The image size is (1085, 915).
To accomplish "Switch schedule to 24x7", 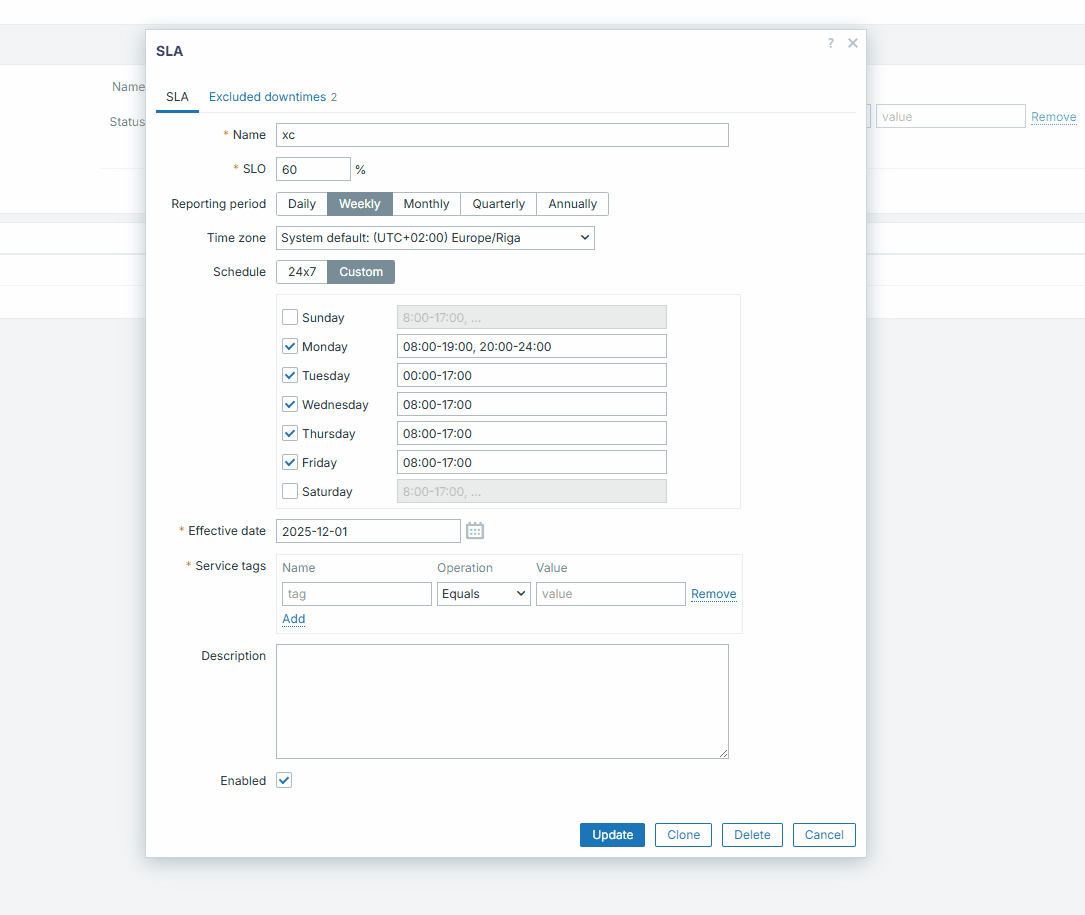I will (x=302, y=272).
